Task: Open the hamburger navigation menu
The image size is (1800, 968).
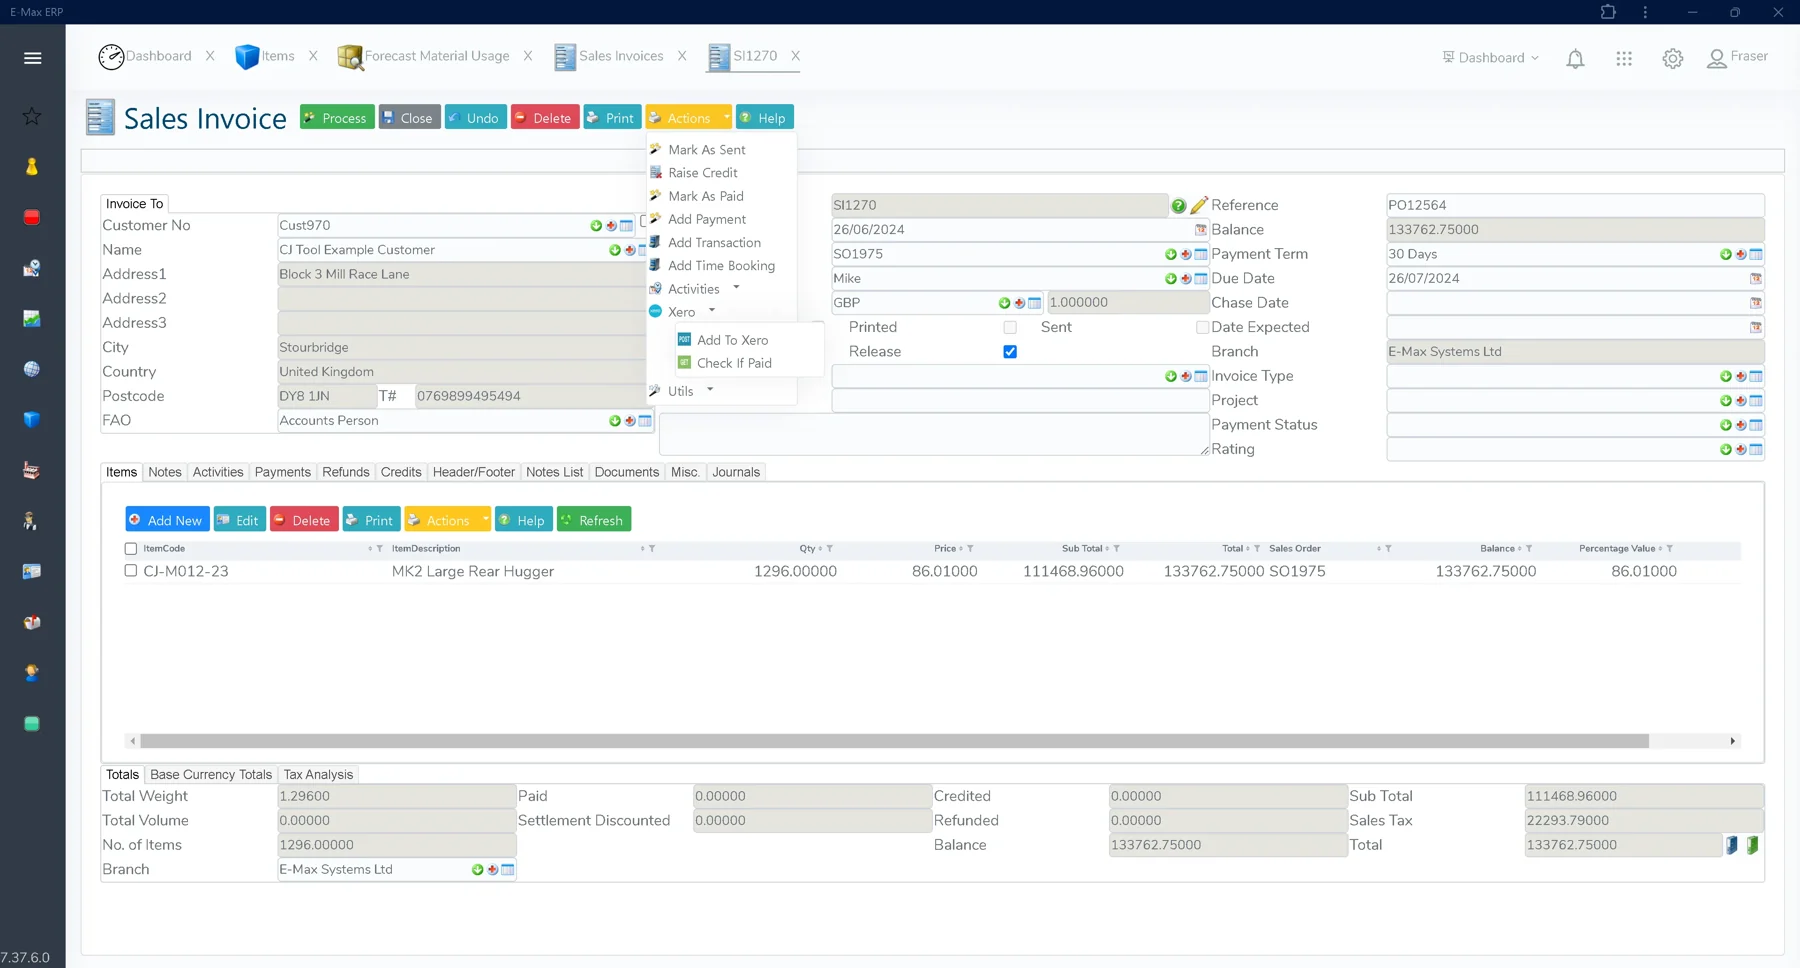Action: pyautogui.click(x=32, y=58)
